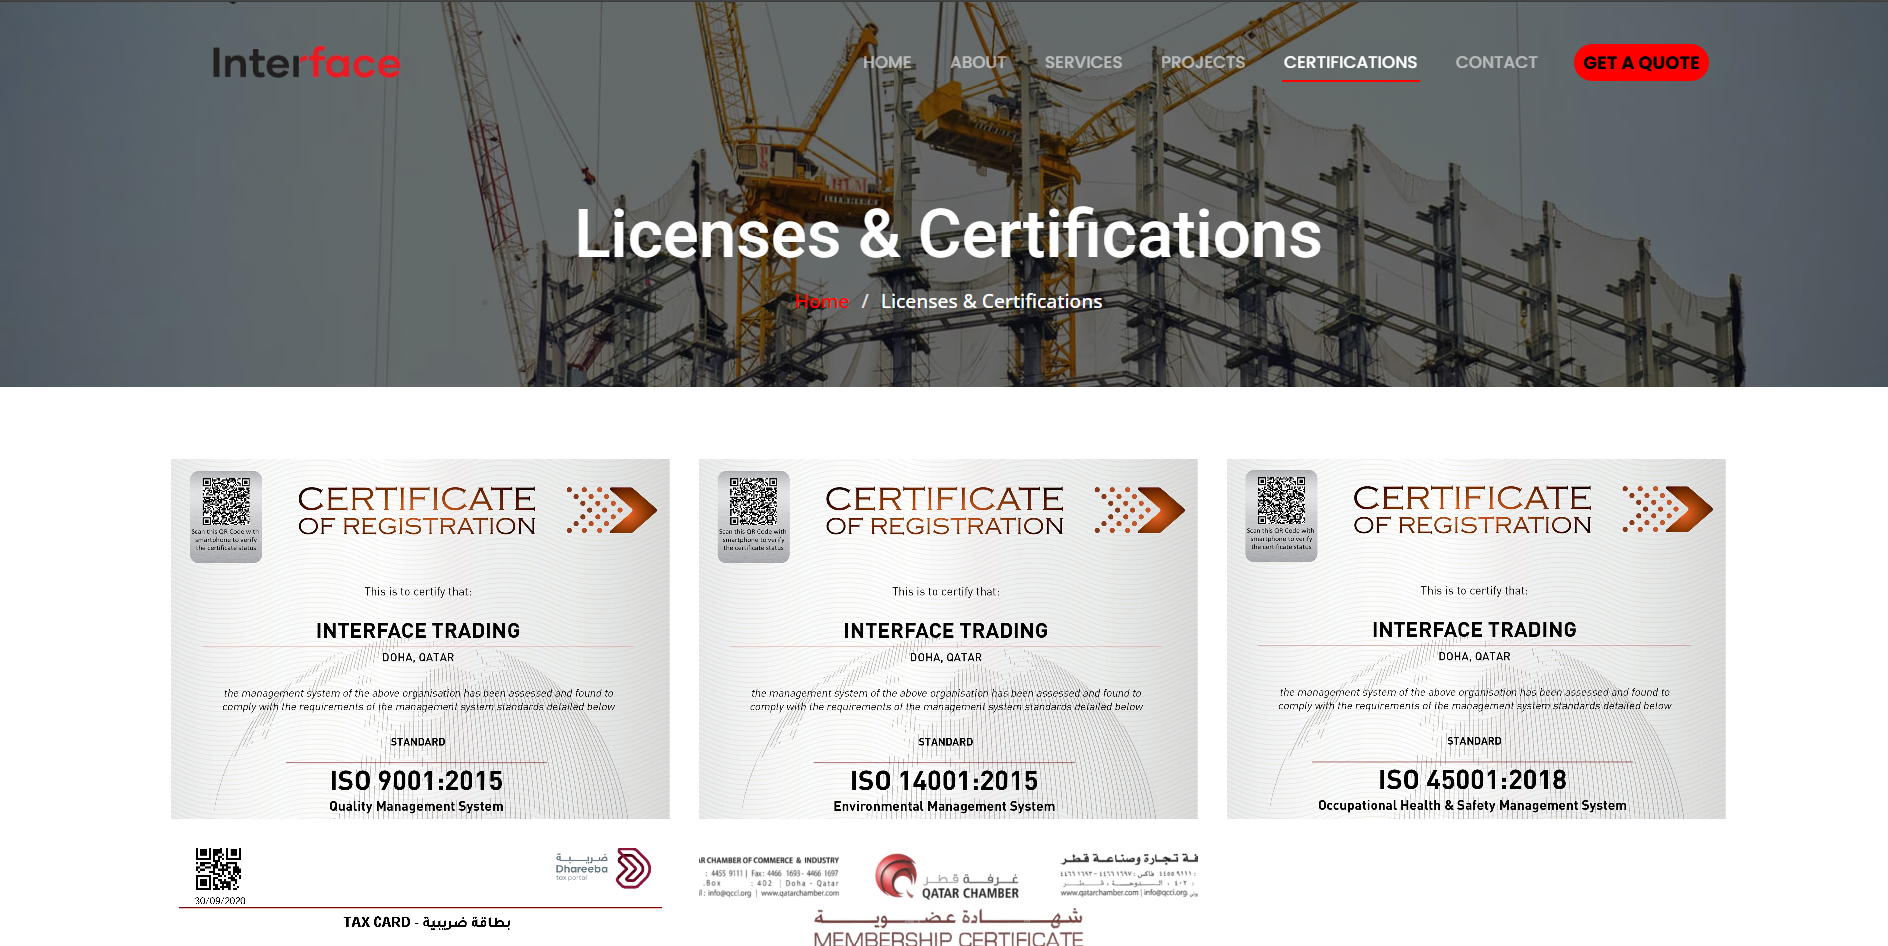Screen dimensions: 1888x946
Task: Click the arrow emblem on ISO 14001 certificate
Action: pos(1139,510)
